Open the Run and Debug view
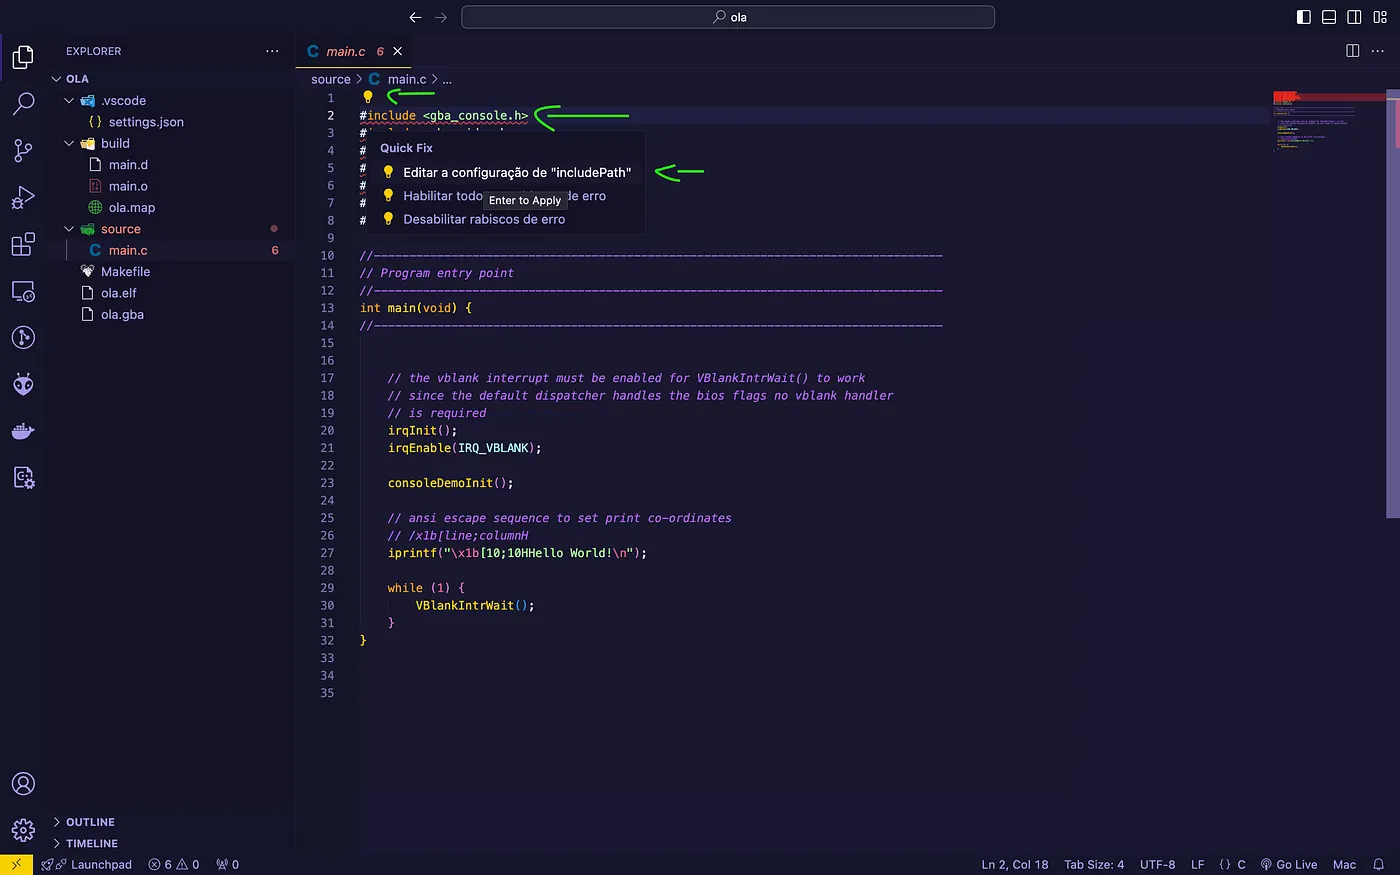This screenshot has width=1400, height=875. pyautogui.click(x=23, y=197)
